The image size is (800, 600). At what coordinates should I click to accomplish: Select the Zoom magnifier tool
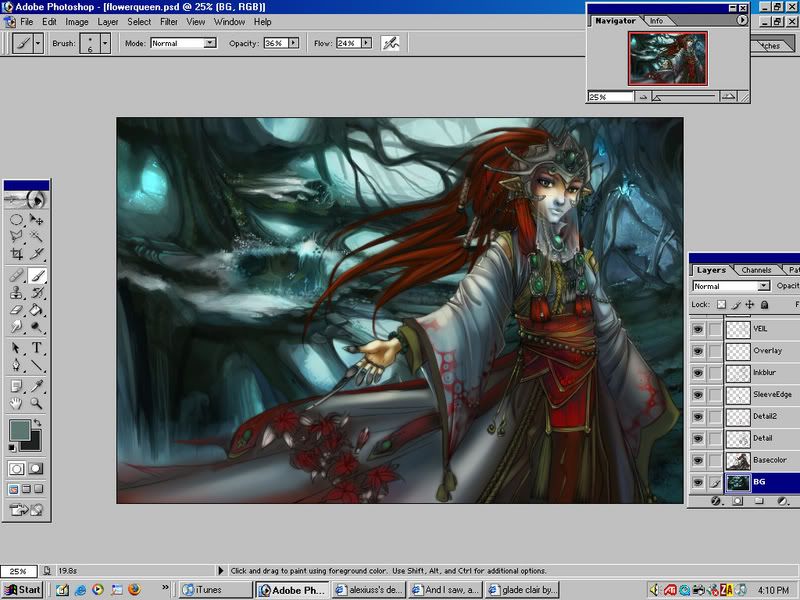pos(36,404)
